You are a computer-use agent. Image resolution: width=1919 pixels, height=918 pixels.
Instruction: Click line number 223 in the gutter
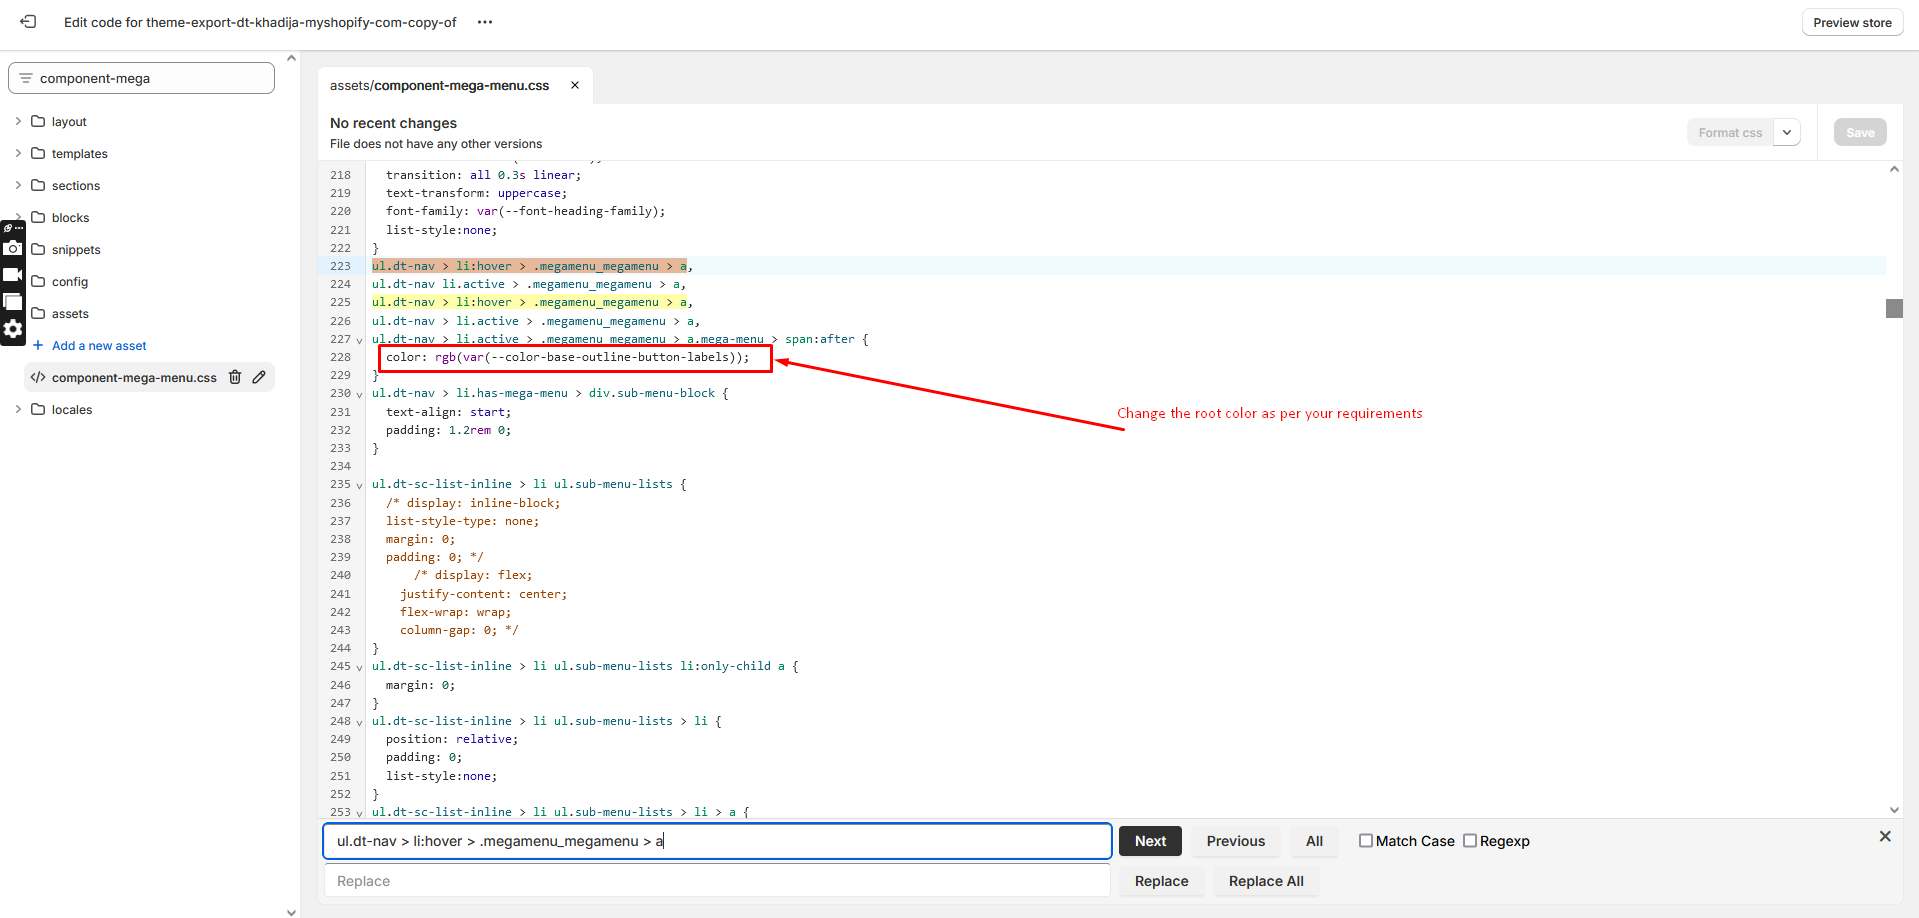coord(340,266)
